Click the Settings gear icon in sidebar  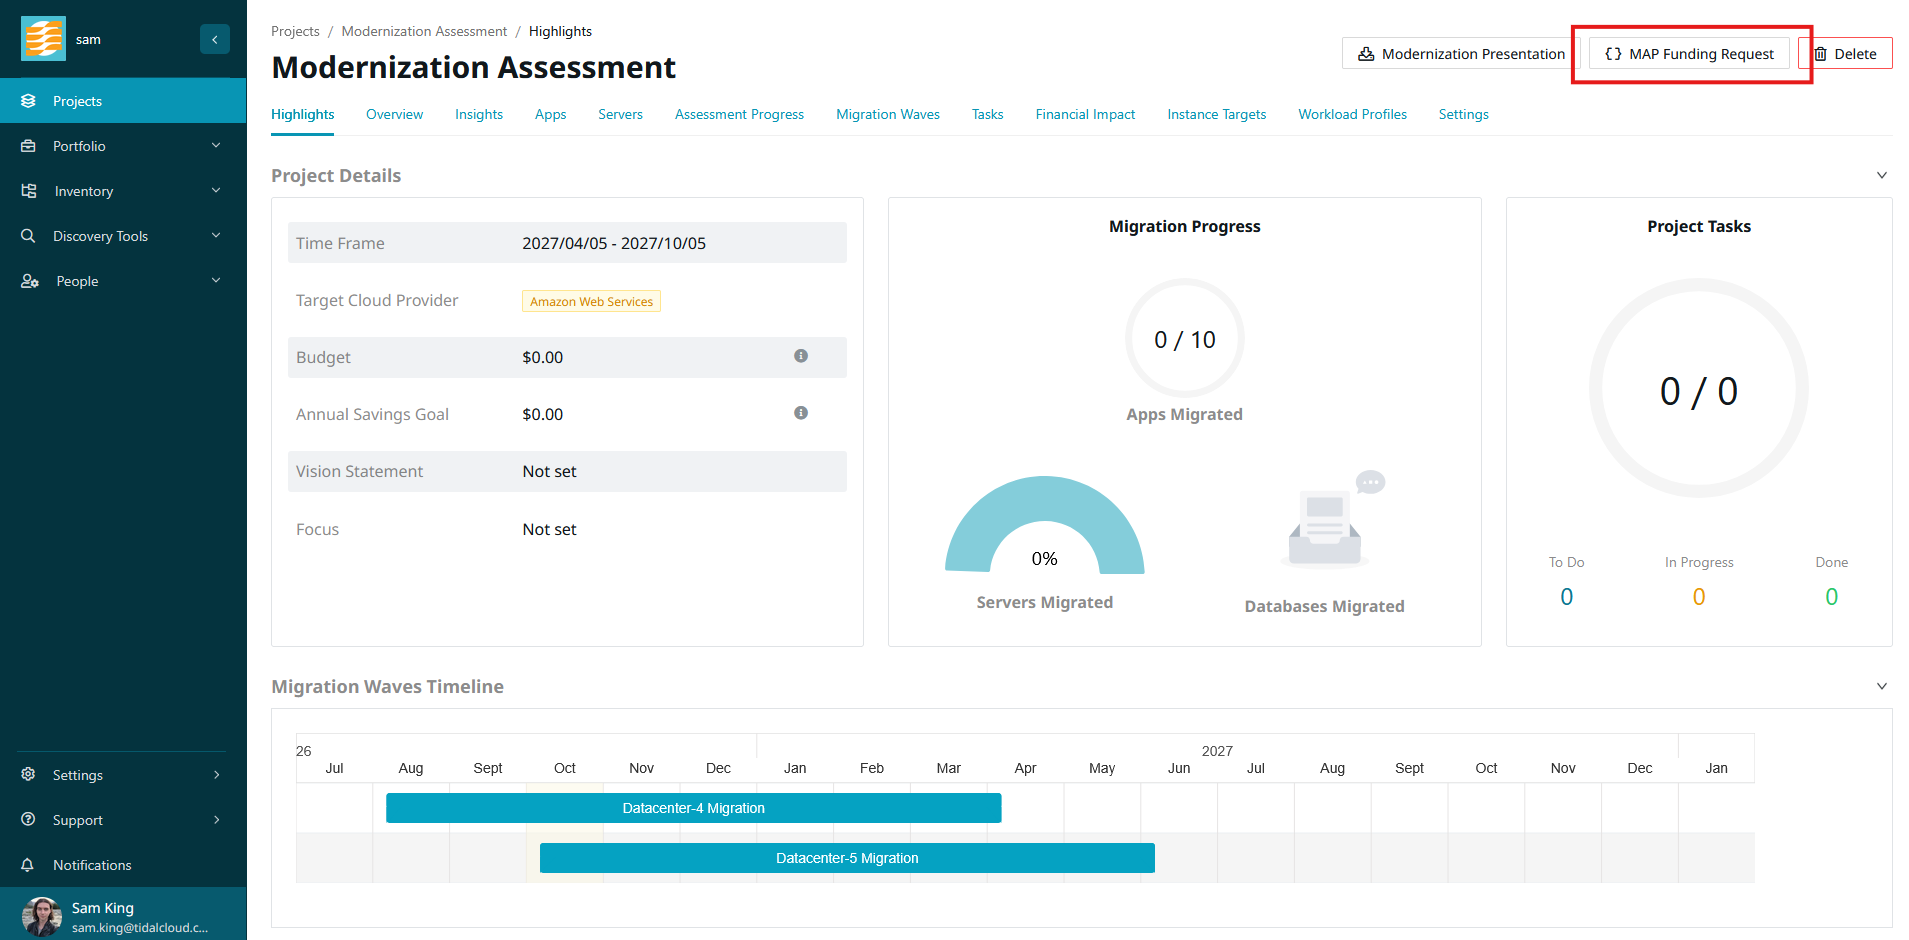(28, 775)
